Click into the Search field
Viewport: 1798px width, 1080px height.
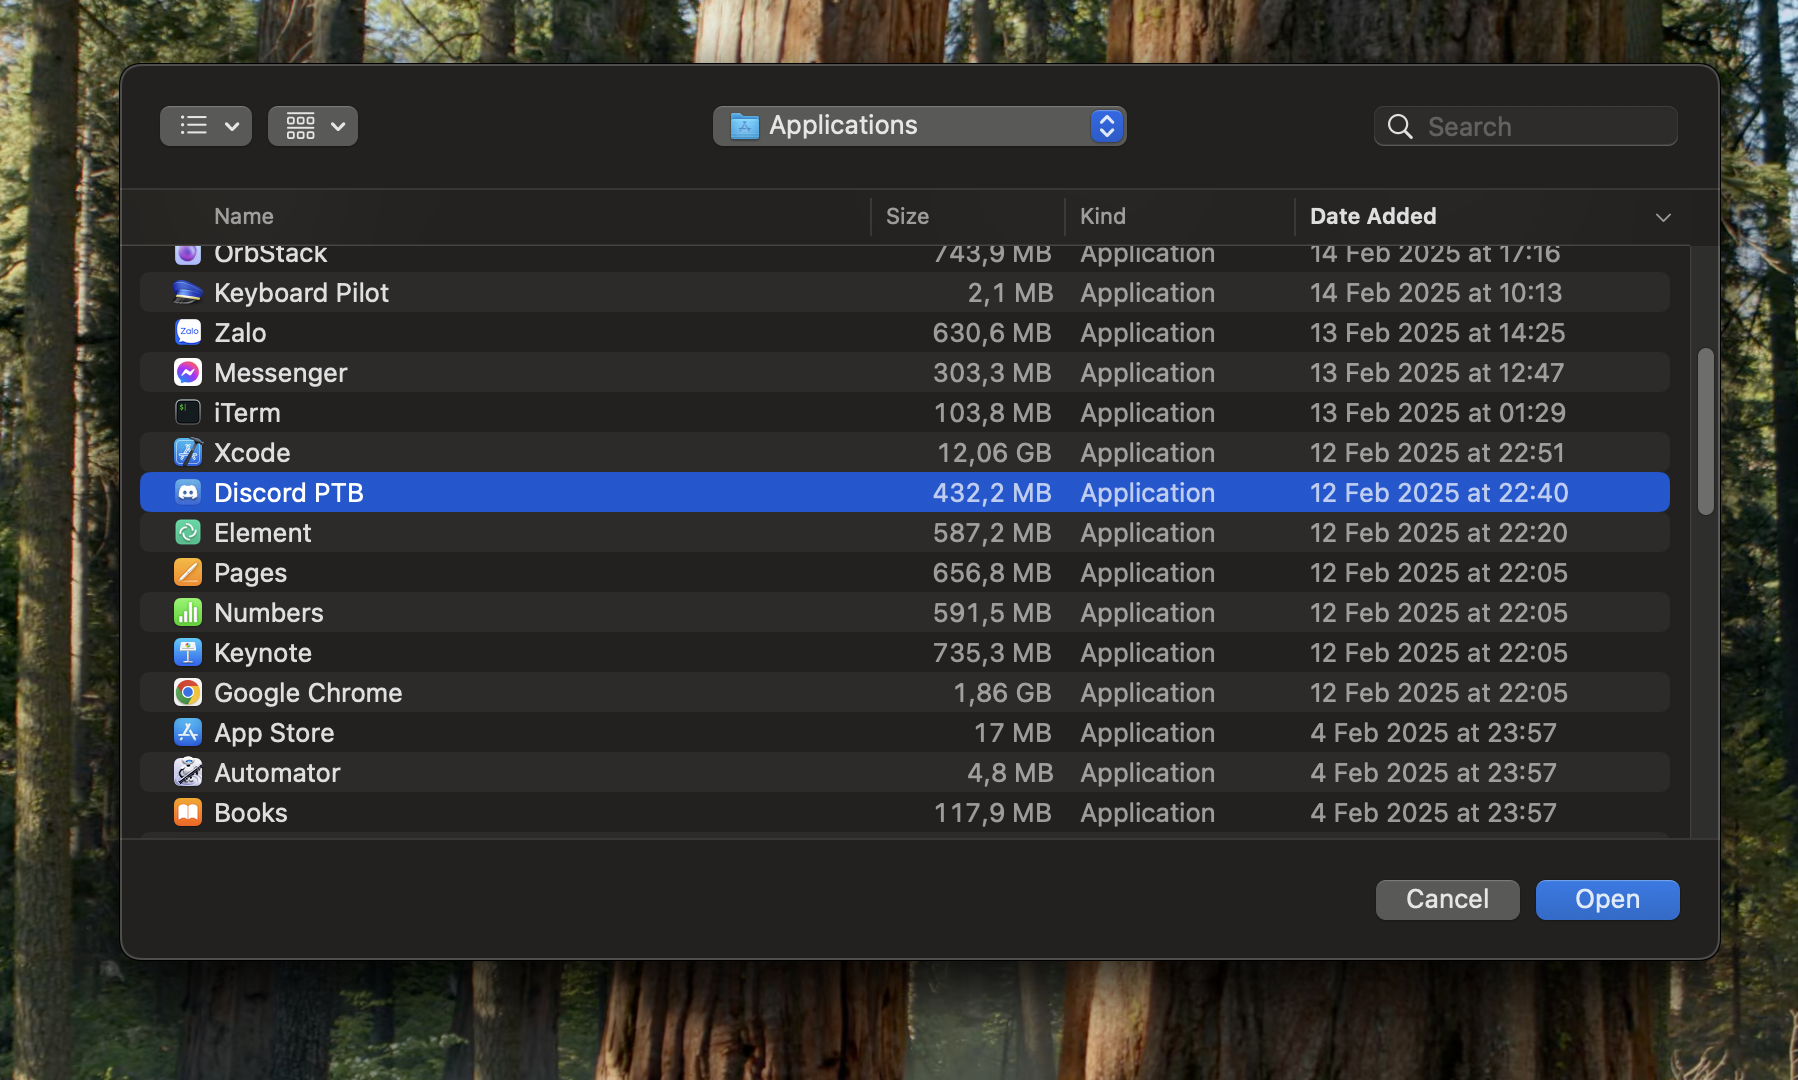click(x=1525, y=127)
